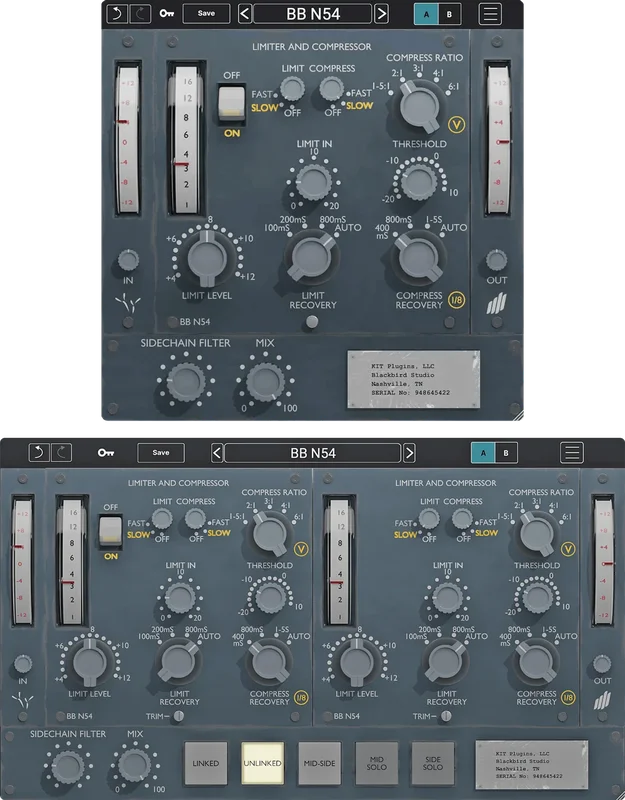Click MIX knob in top window

point(265,382)
